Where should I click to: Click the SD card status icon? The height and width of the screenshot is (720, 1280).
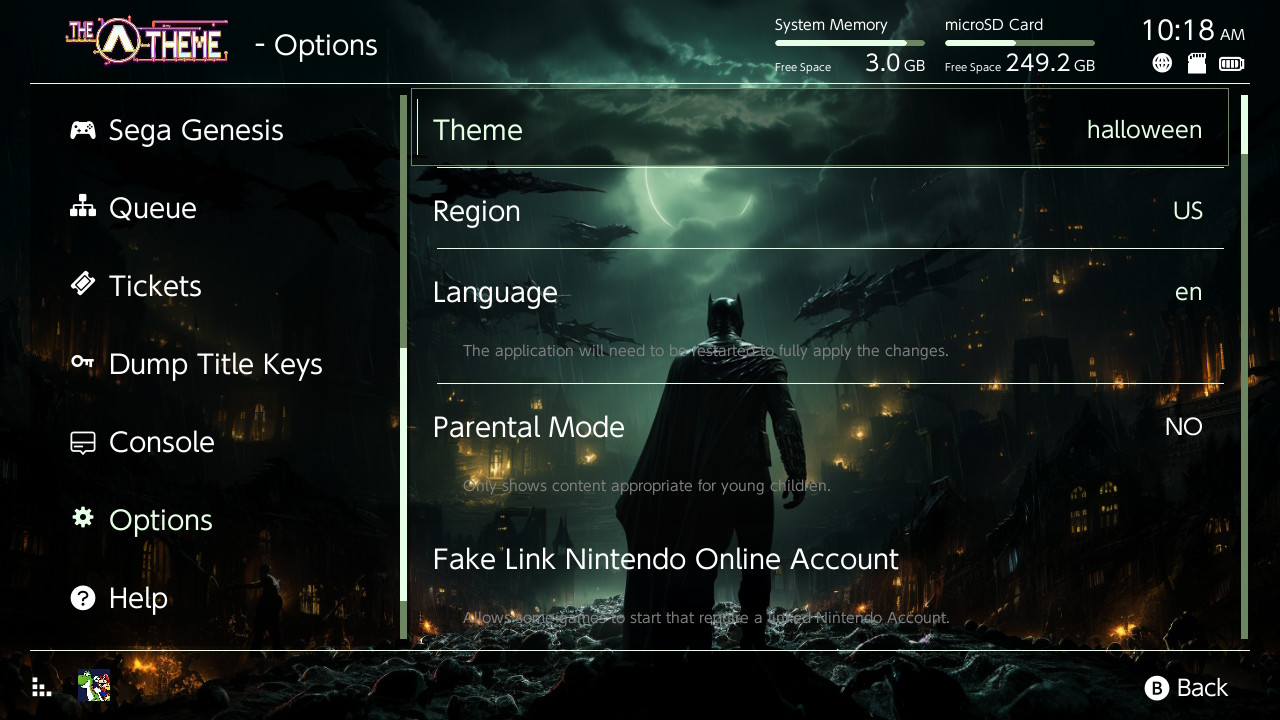point(1196,64)
